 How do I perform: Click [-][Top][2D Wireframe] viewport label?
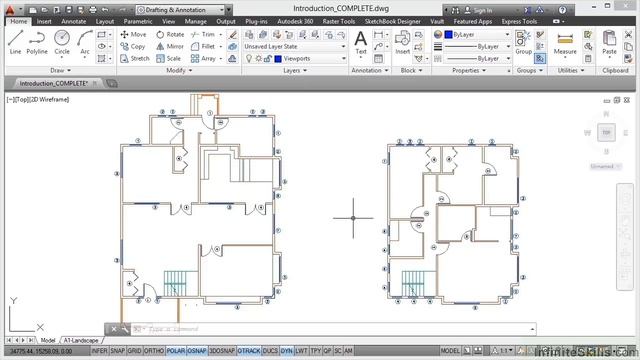click(x=38, y=99)
